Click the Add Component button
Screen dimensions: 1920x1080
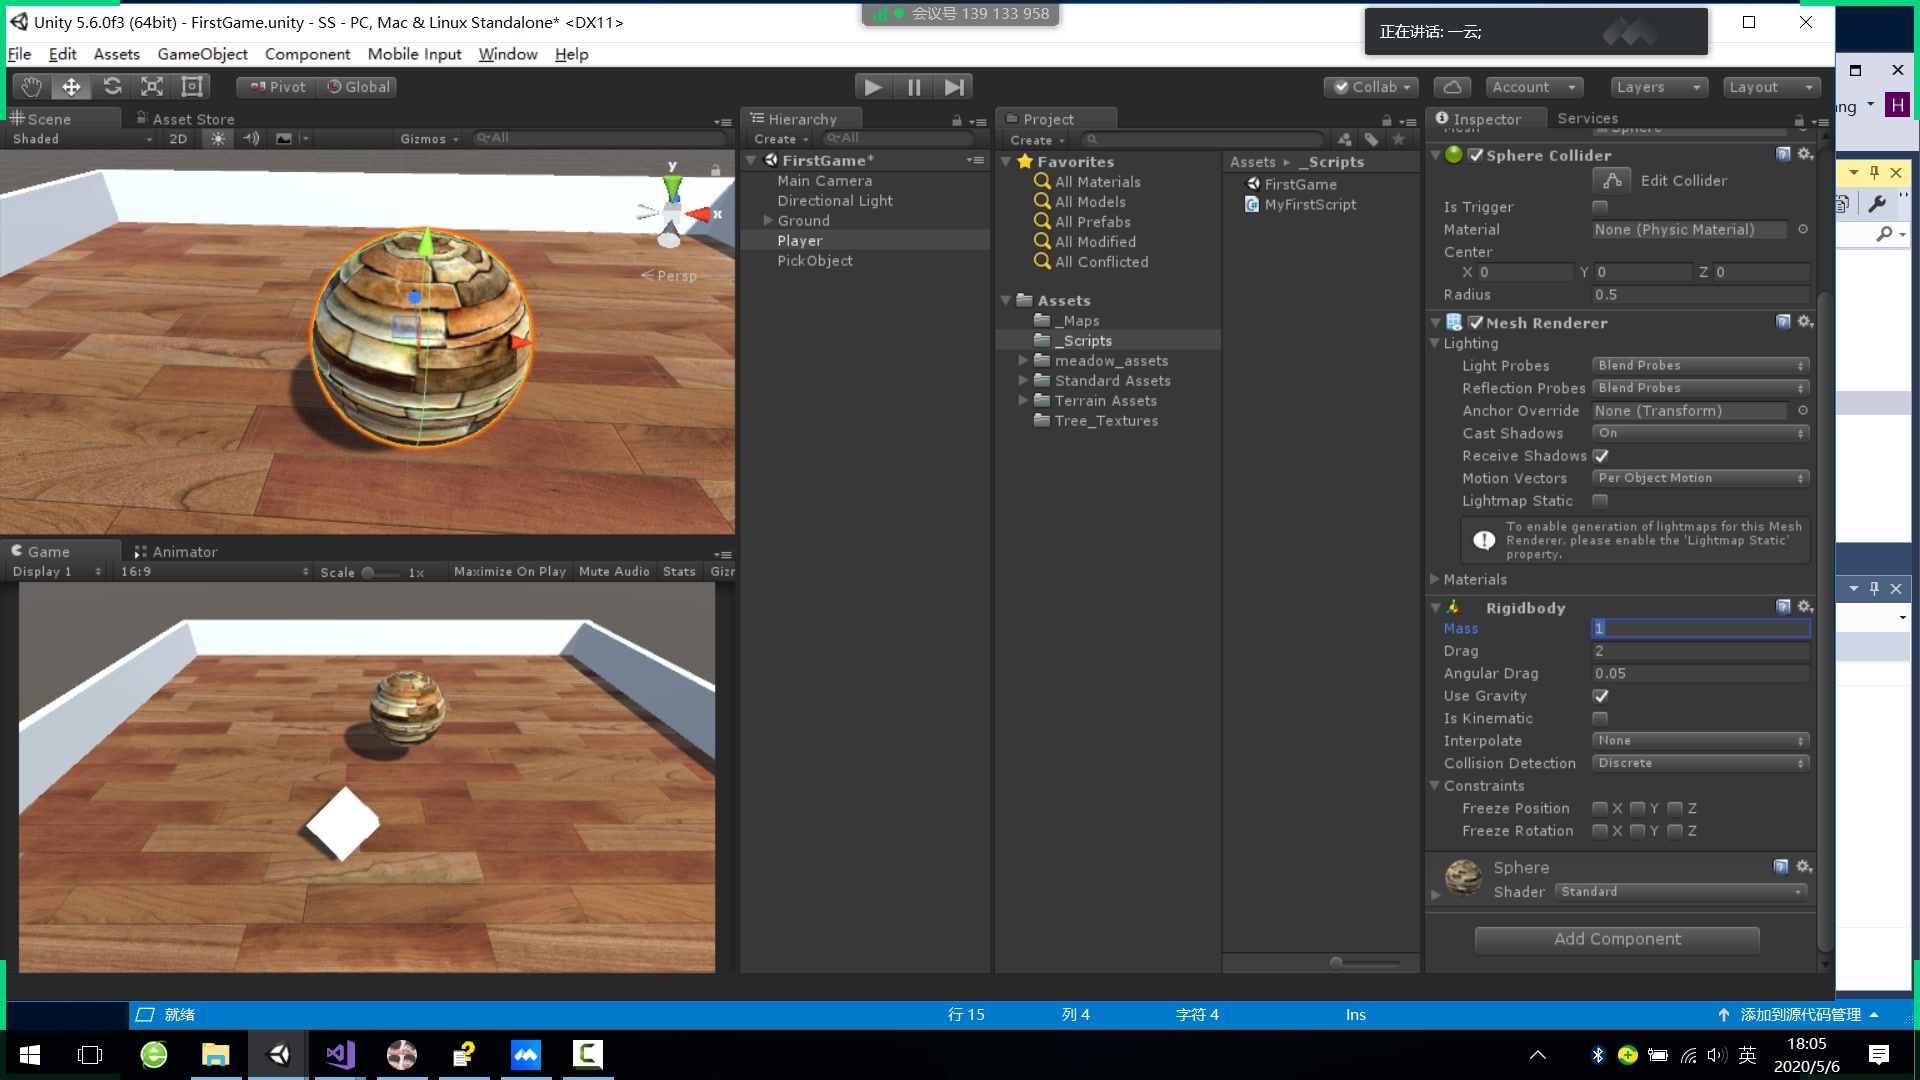click(1617, 939)
